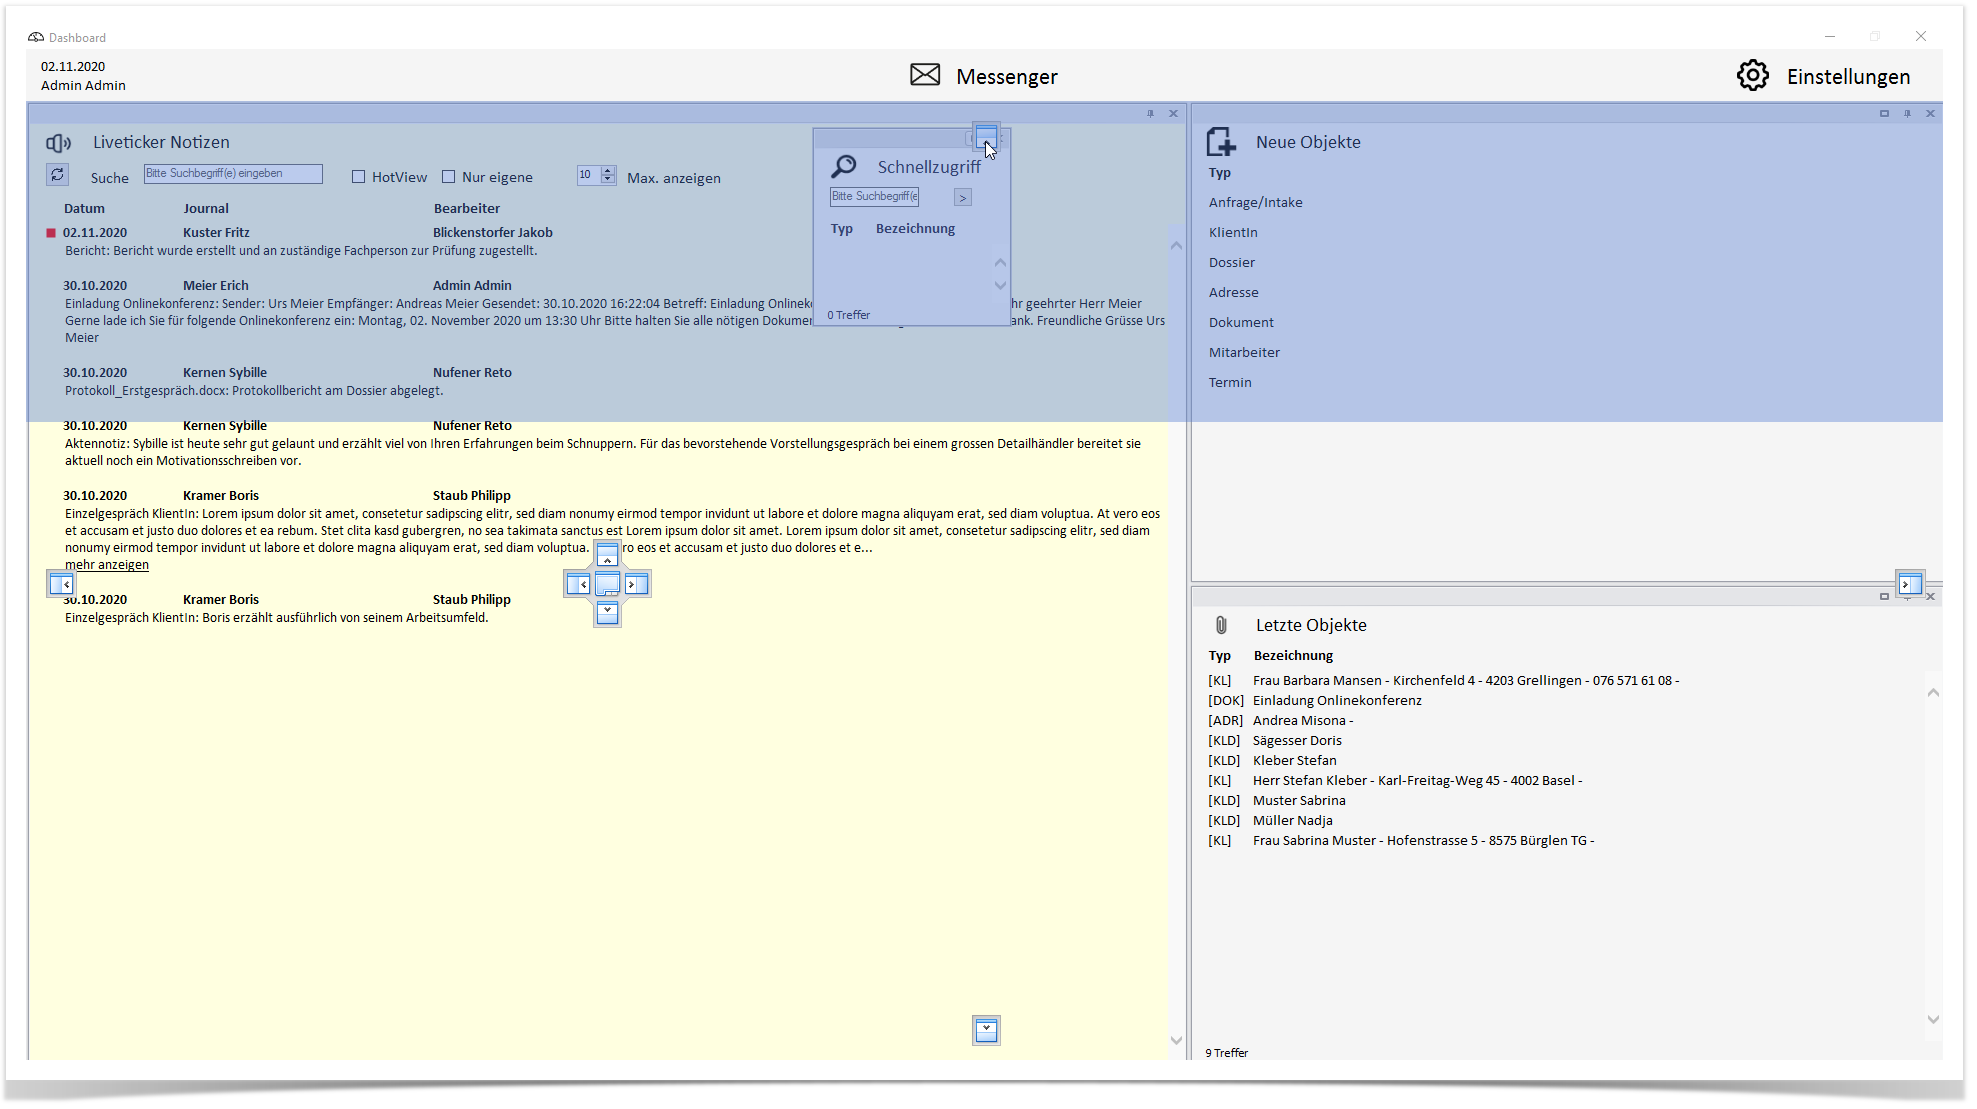Screen dimensions: 1977x1109
Task: Decrease Max. anzeigen value with down arrow
Action: [608, 180]
